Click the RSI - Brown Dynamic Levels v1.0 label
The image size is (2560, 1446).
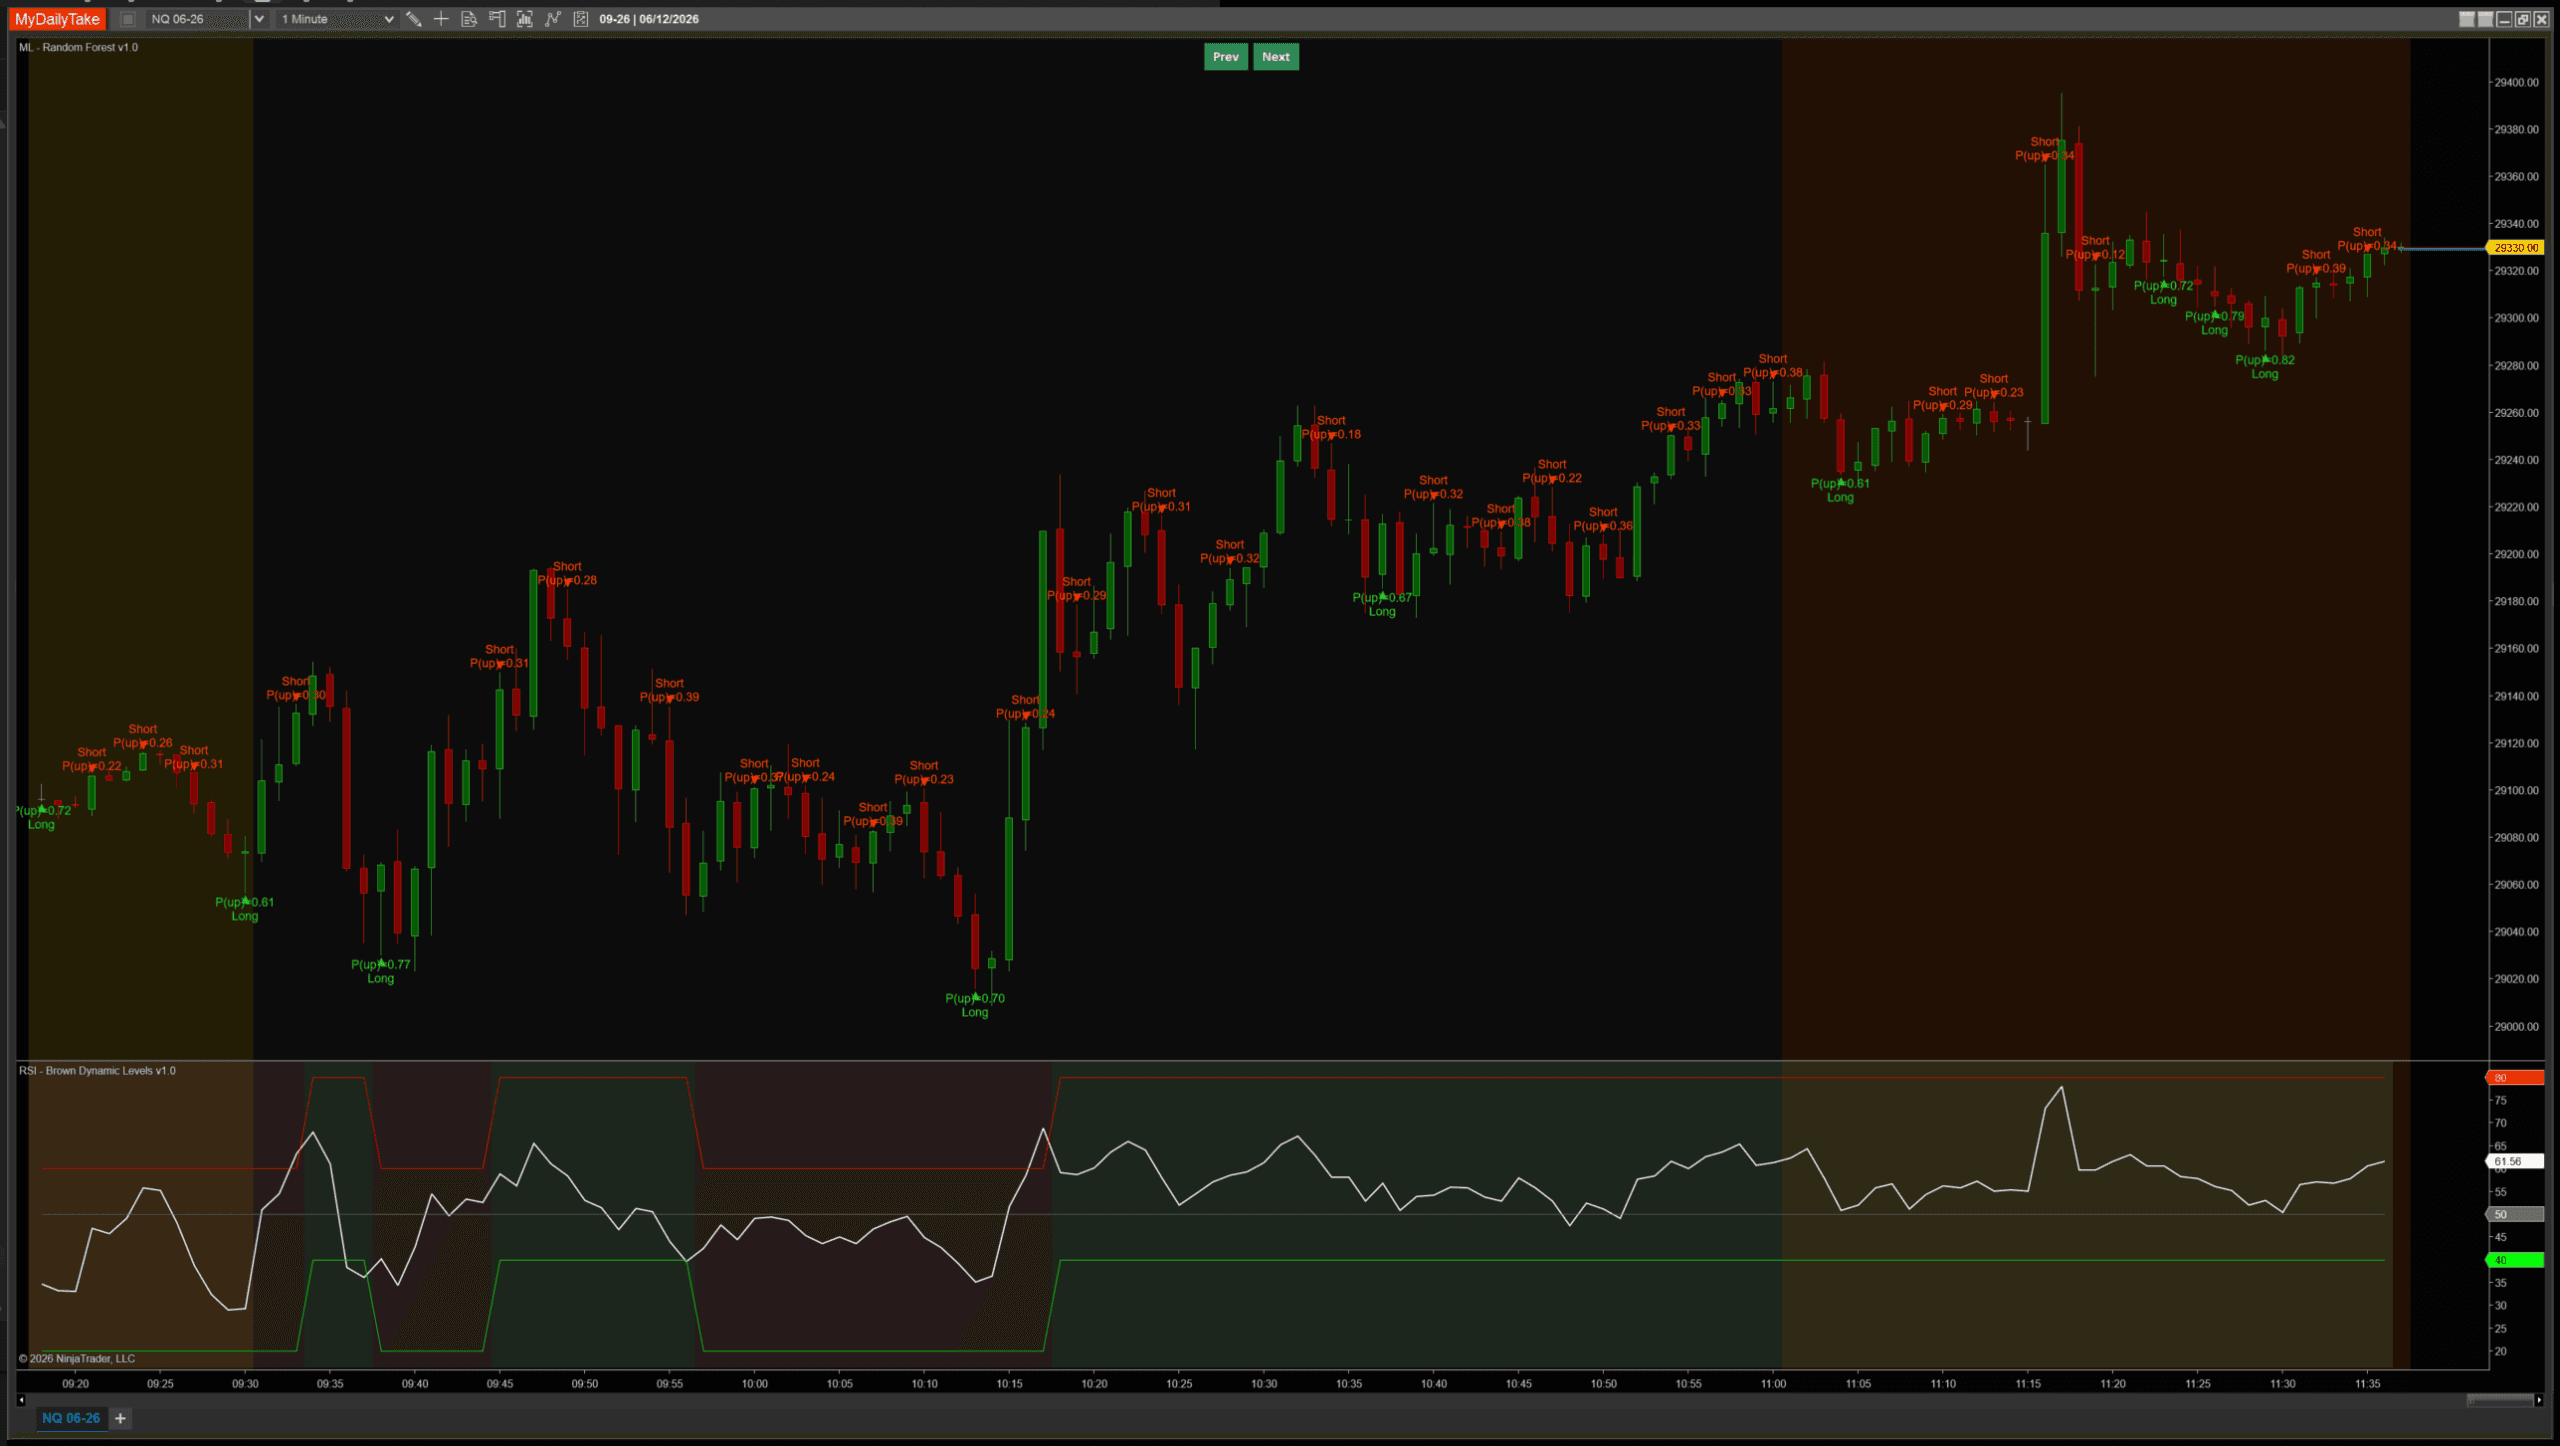click(x=97, y=1070)
